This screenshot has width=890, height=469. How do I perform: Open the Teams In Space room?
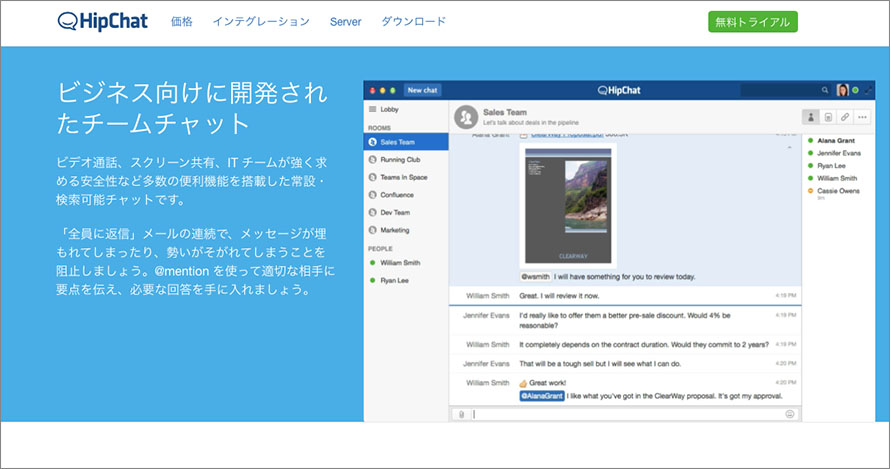406,177
